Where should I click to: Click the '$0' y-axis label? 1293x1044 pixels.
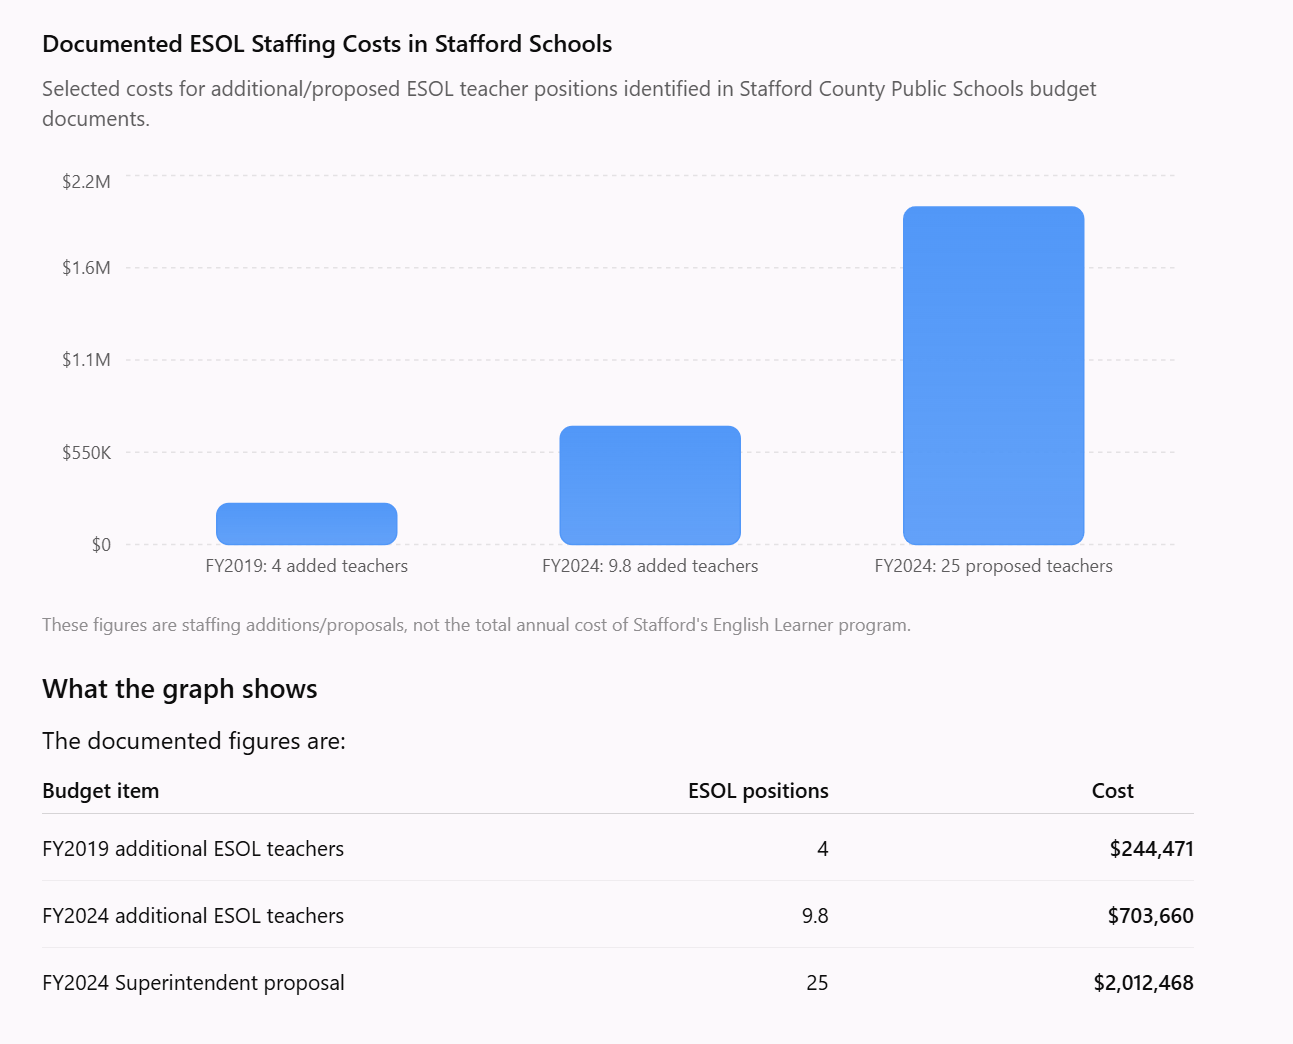pyautogui.click(x=101, y=544)
